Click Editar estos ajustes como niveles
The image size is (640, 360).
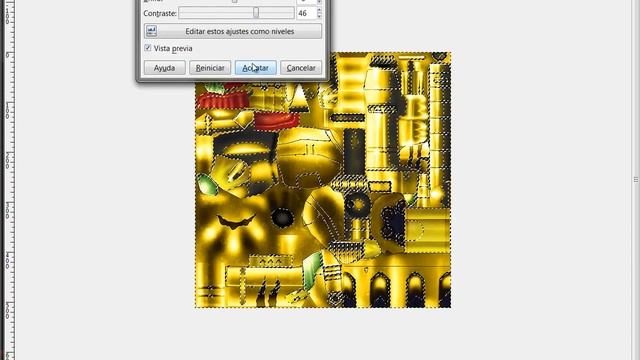(233, 31)
